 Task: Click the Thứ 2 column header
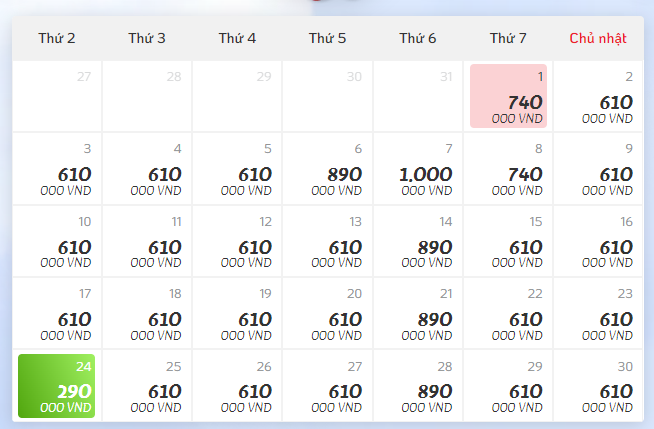pos(57,38)
